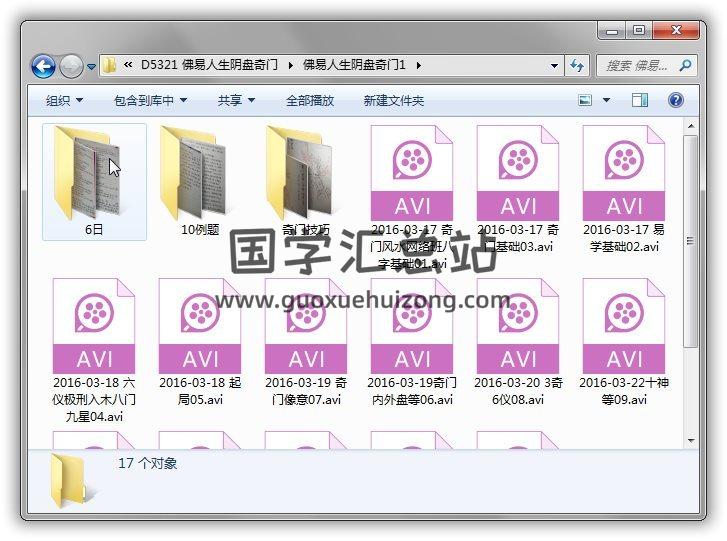Viewport: 727px width, 541px height.
Task: Expand the 包含到库中 dropdown
Action: click(x=150, y=101)
